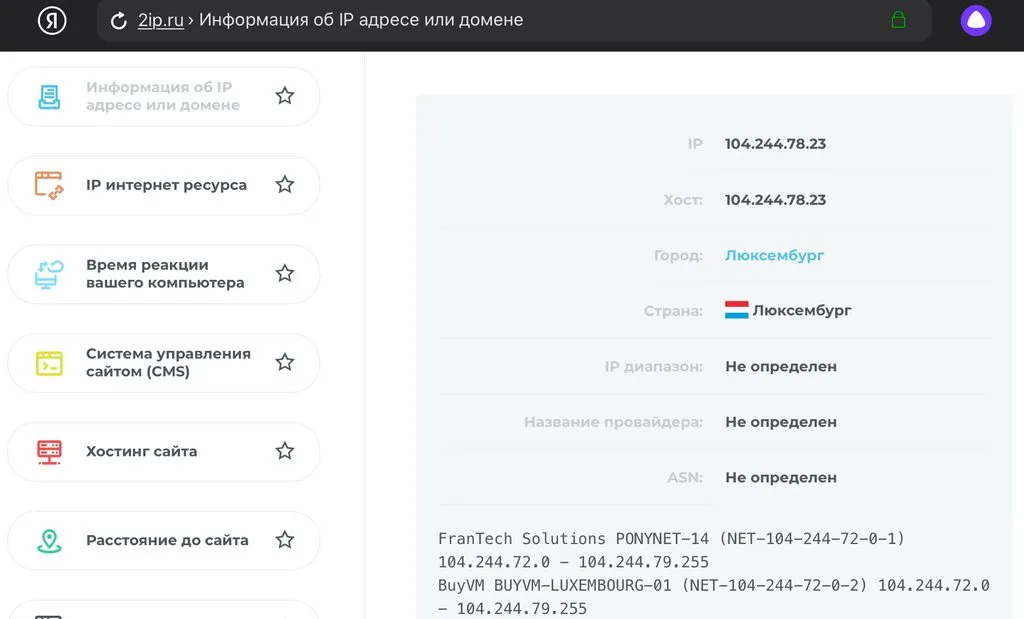1024x619 pixels.
Task: Click the CMS terminal icon
Action: coord(49,363)
